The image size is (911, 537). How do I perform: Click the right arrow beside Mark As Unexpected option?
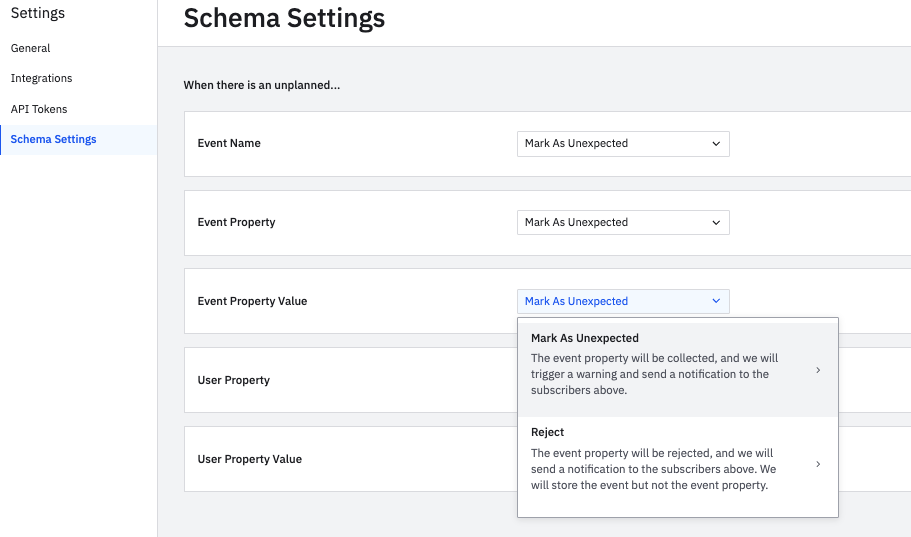[818, 370]
